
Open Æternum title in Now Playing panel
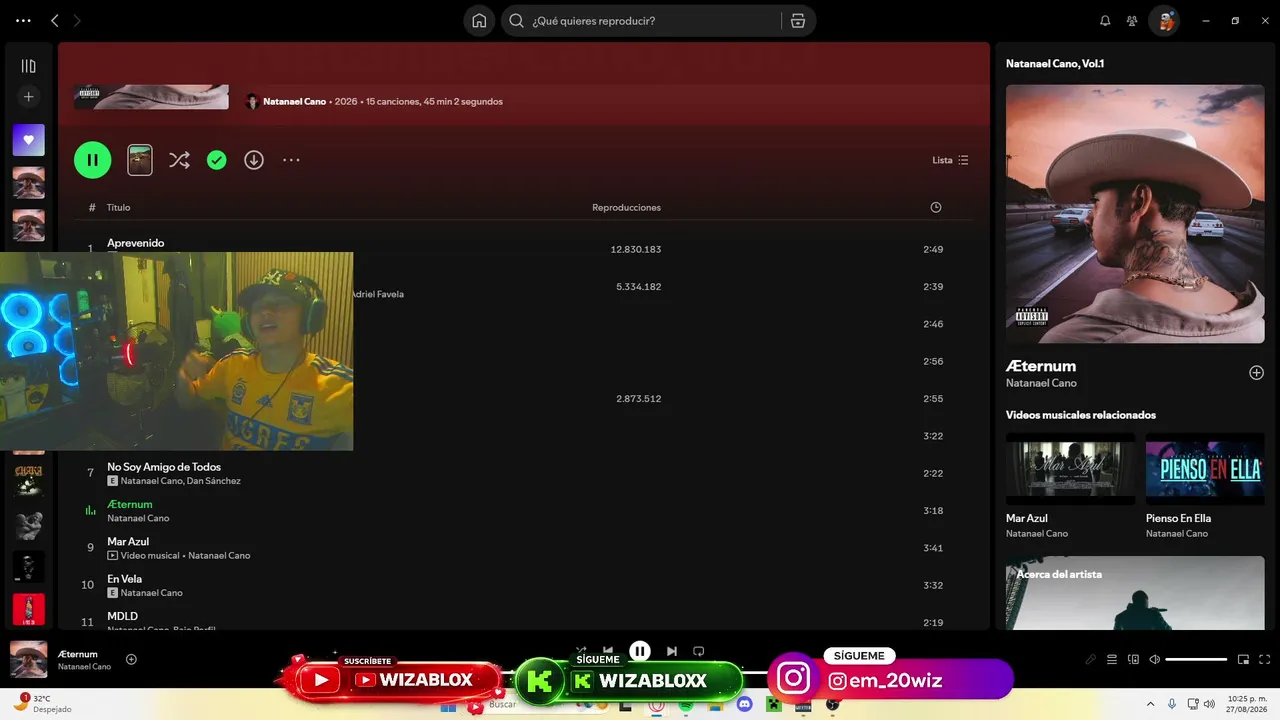pyautogui.click(x=1041, y=366)
